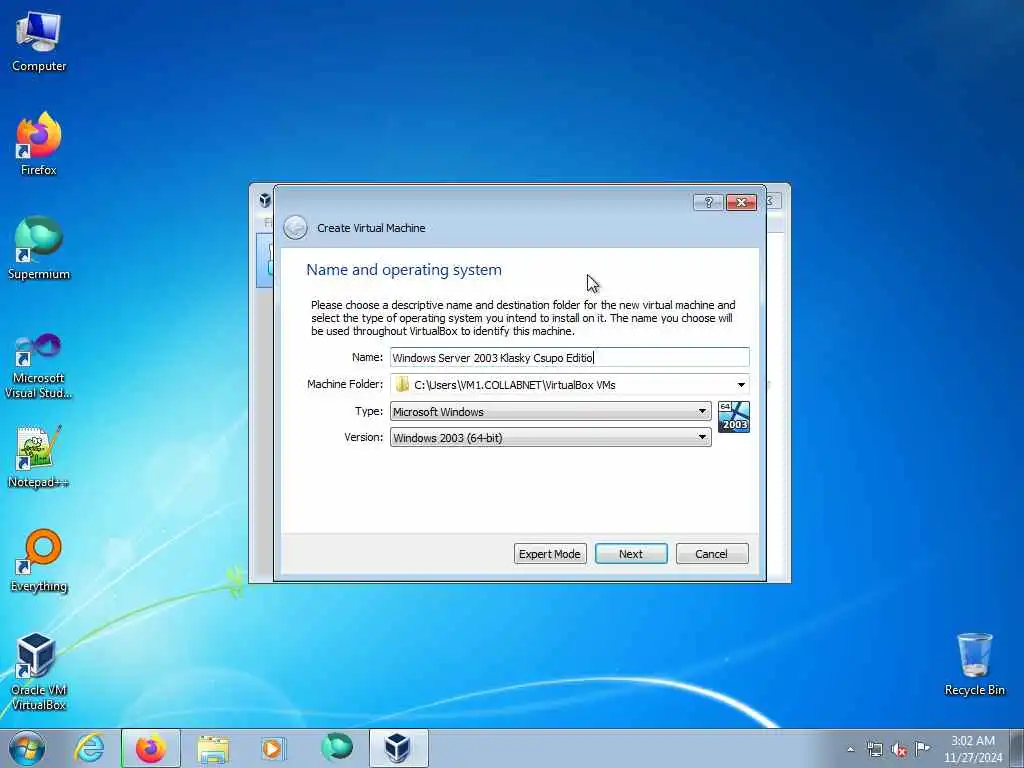Open the Windows Start menu orb
1024x768 pixels.
pos(27,748)
